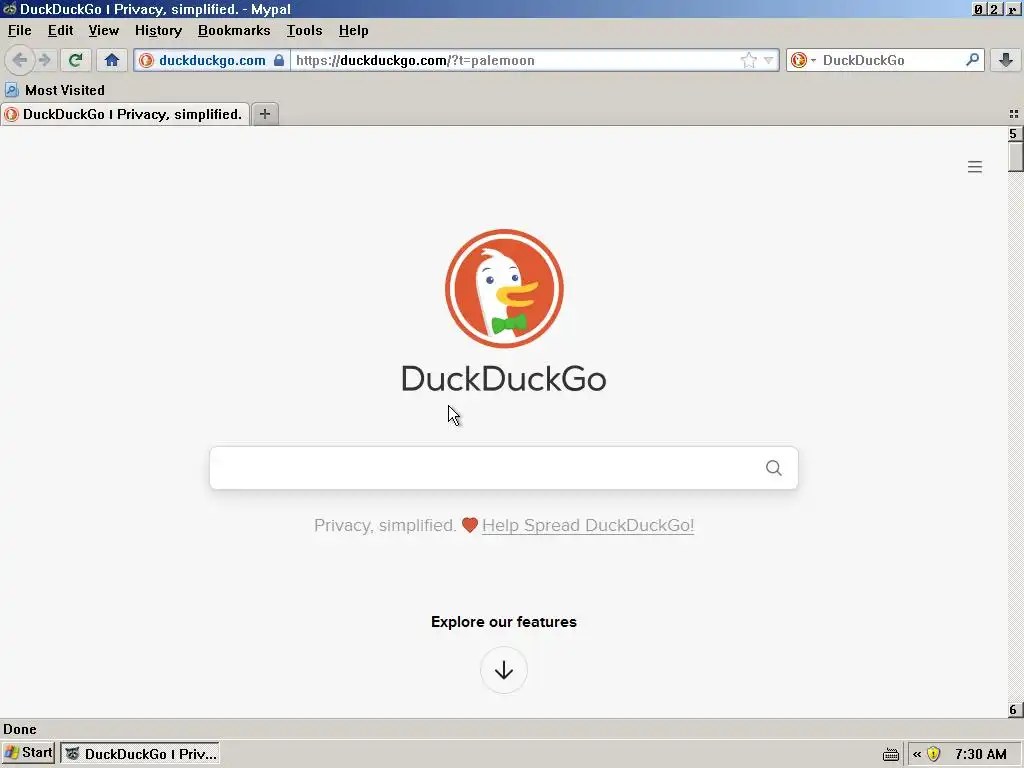Open the File menu
This screenshot has width=1024, height=768.
[20, 31]
